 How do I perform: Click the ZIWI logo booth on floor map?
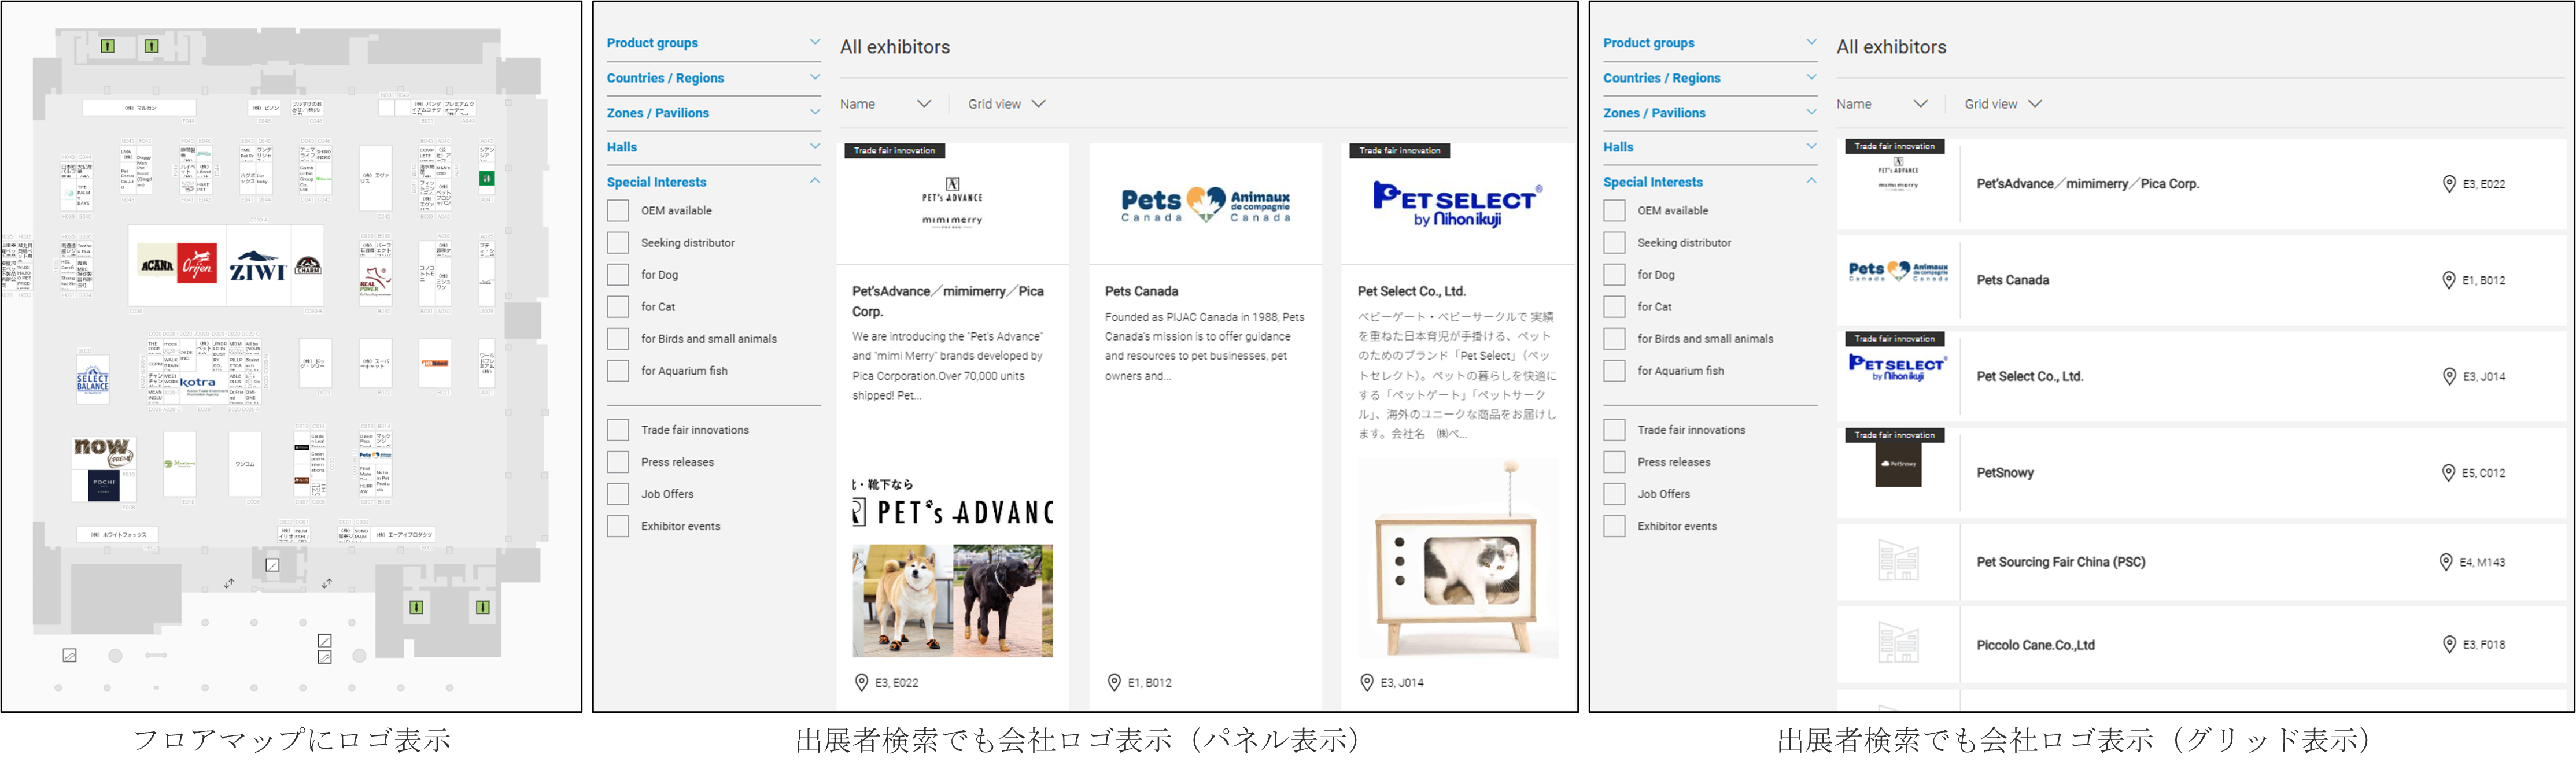[258, 266]
